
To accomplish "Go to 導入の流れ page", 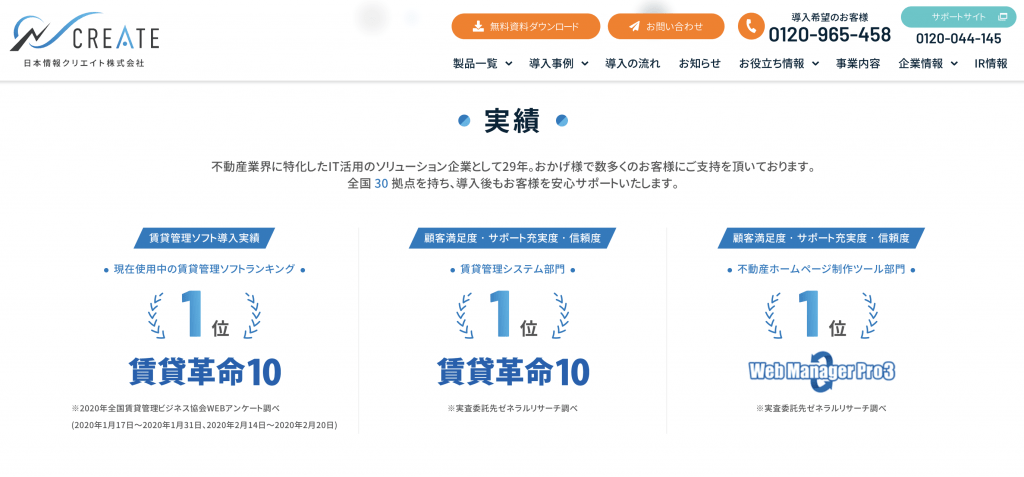I will [x=633, y=63].
